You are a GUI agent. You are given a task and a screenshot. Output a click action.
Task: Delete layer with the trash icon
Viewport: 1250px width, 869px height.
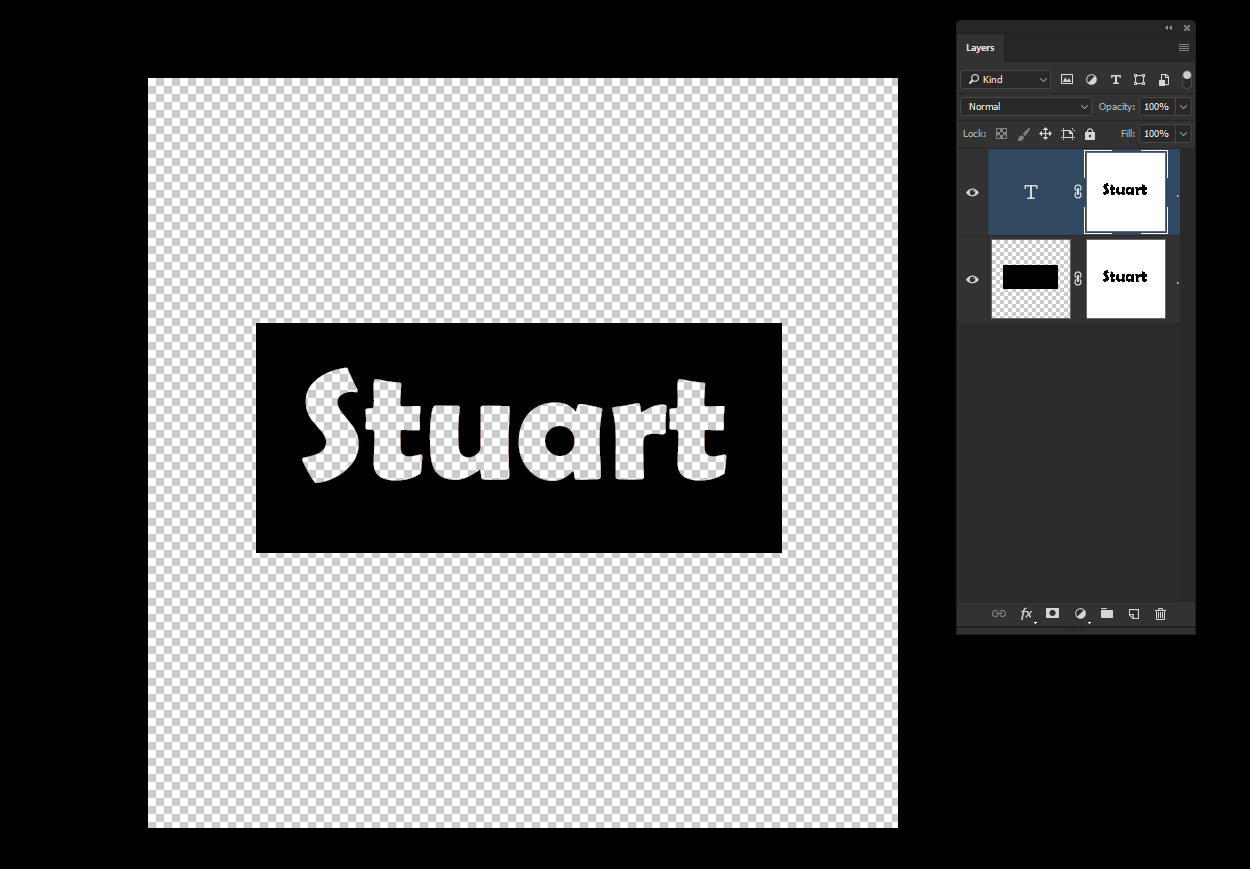tap(1160, 614)
